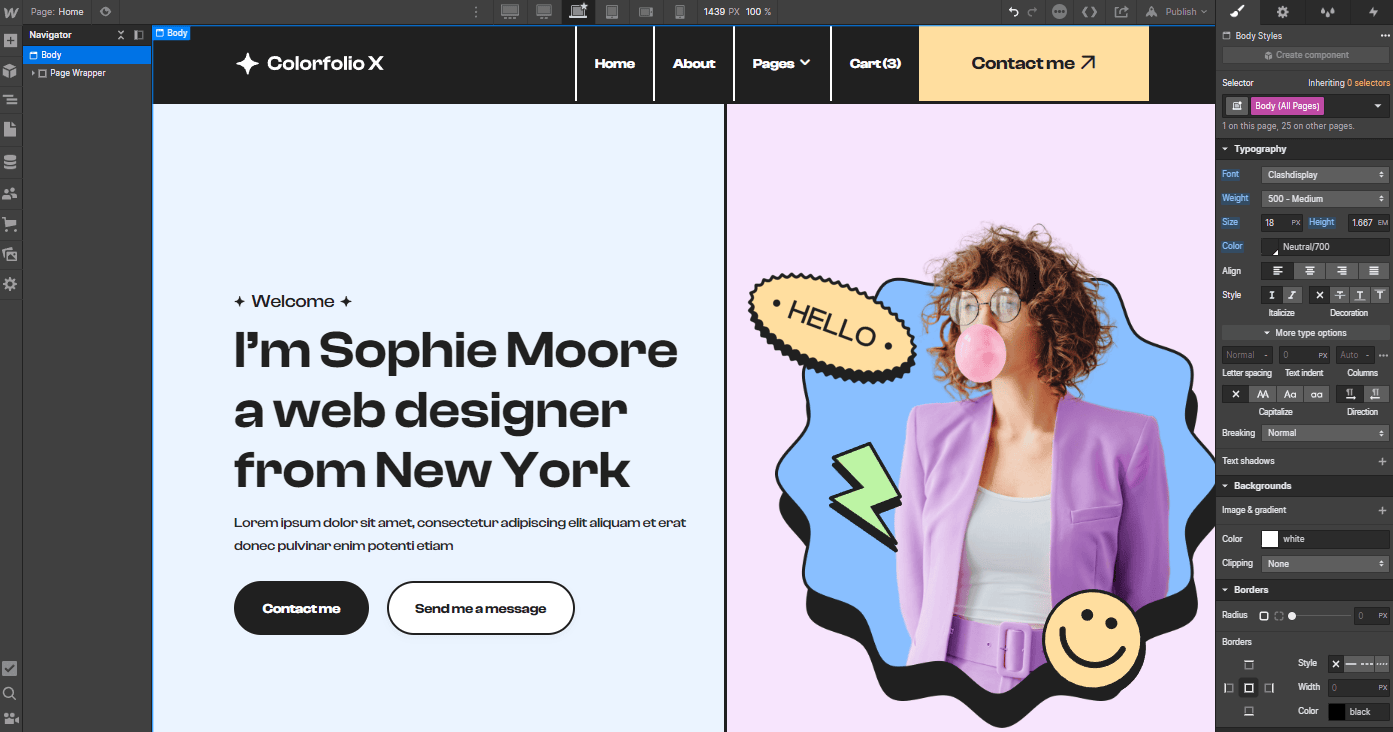Open the CMS Collections panel

tap(11, 161)
